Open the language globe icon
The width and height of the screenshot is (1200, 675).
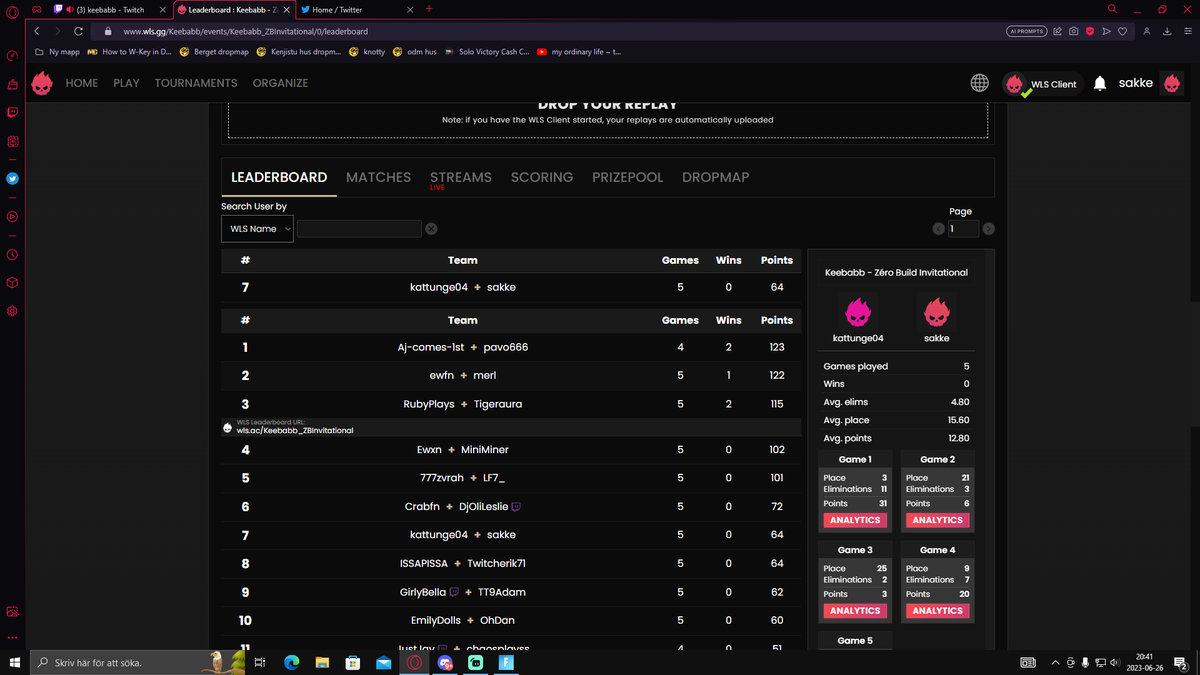click(980, 83)
